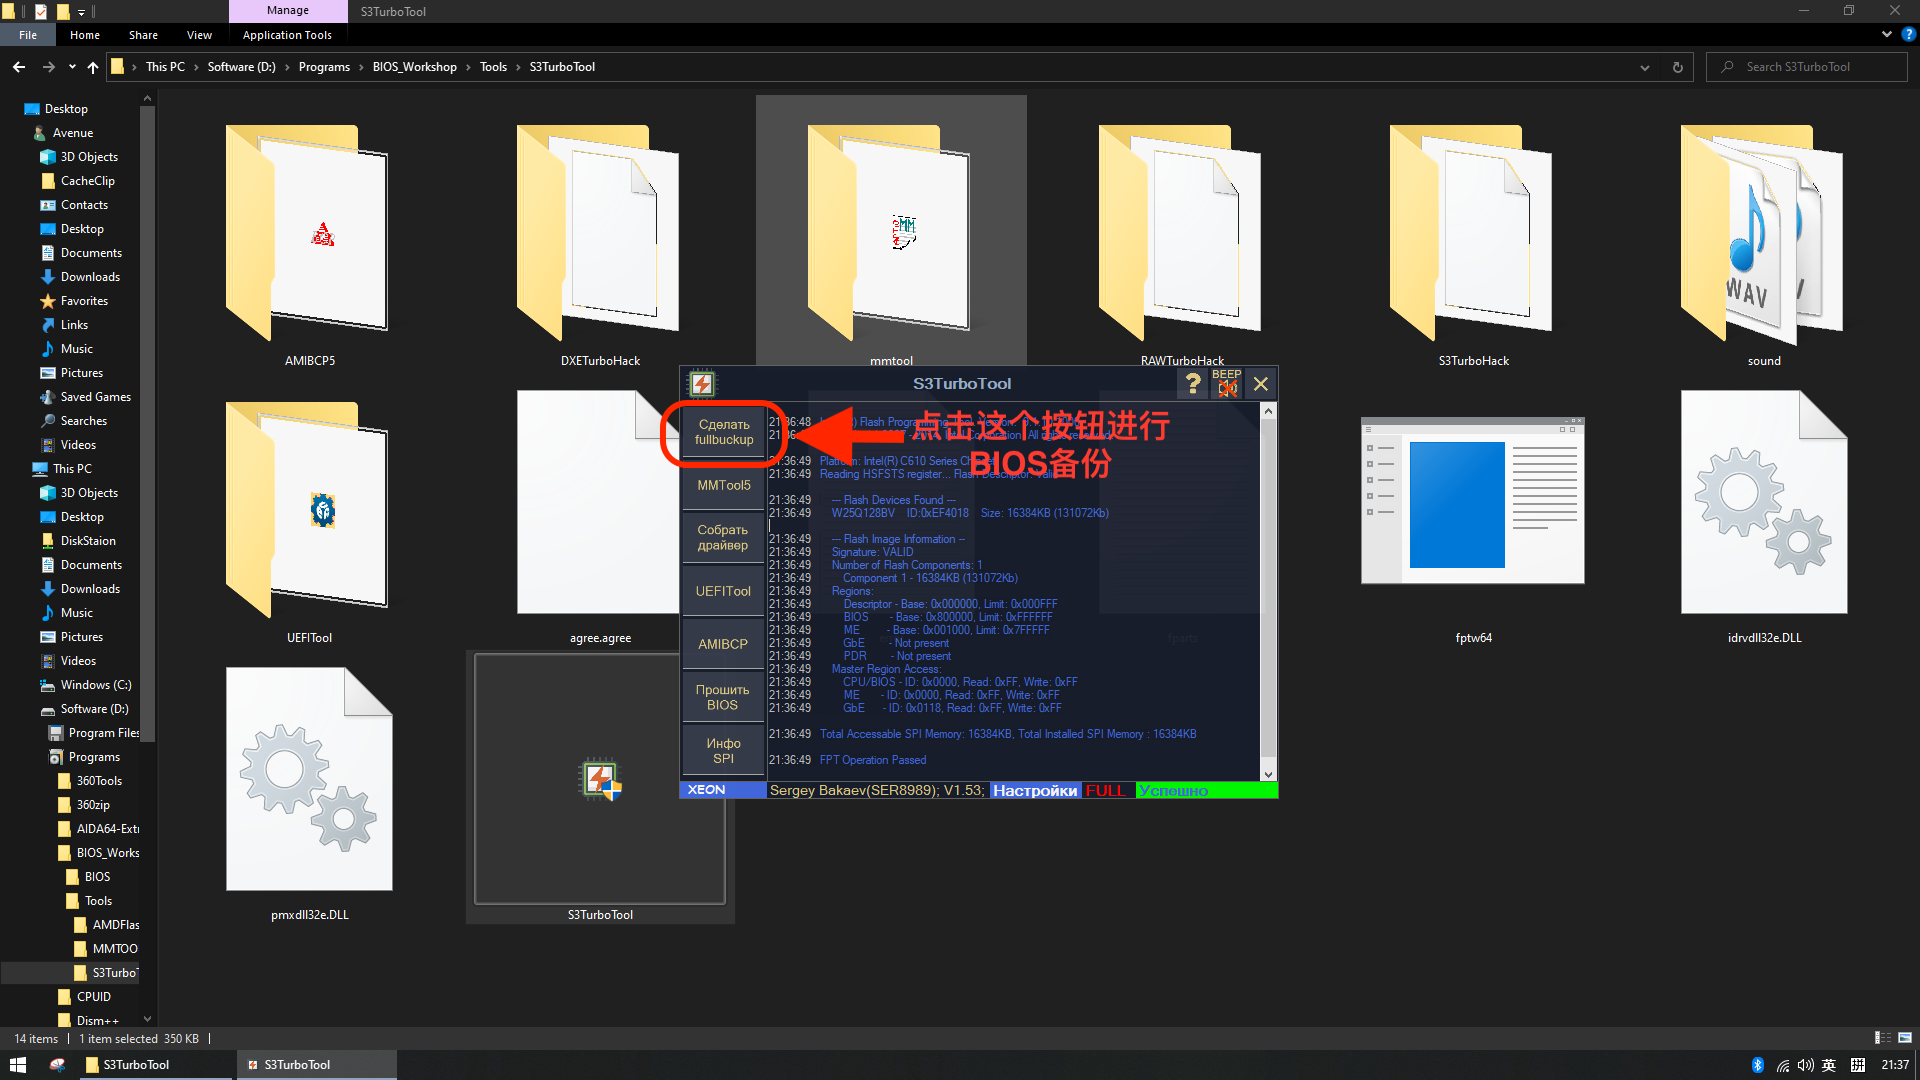This screenshot has height=1080, width=1920.
Task: Select the S3TurboHack folder icon
Action: click(x=1473, y=233)
